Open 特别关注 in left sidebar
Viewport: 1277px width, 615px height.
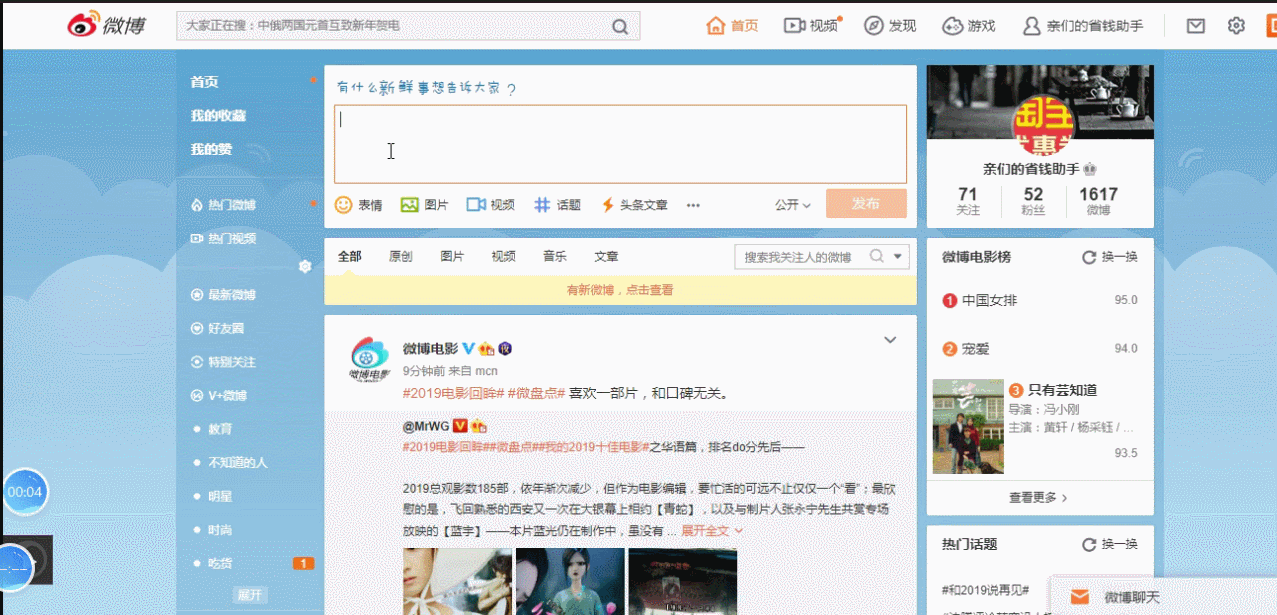click(x=223, y=362)
